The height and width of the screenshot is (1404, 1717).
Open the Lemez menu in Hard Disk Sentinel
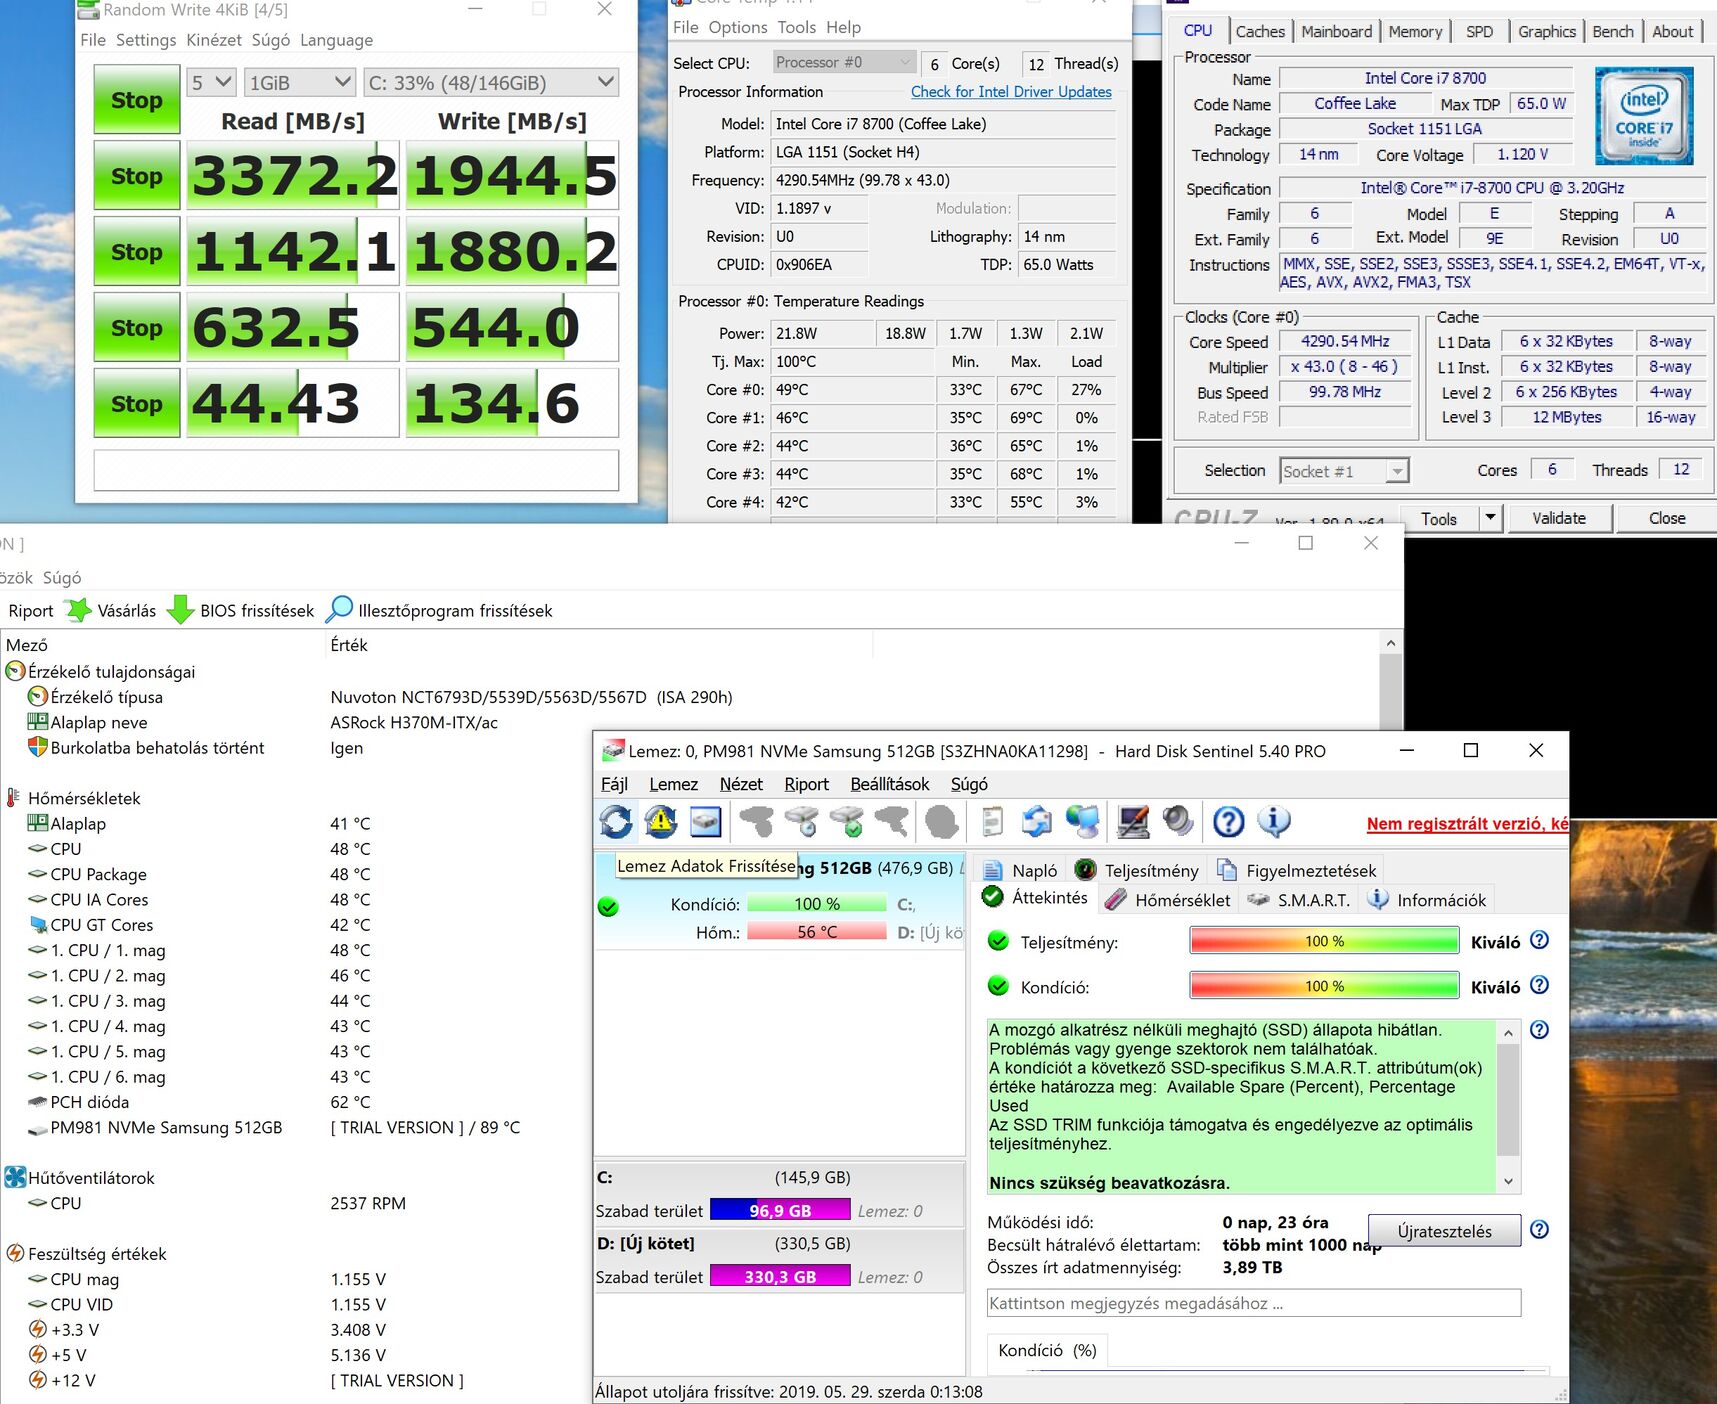click(673, 784)
